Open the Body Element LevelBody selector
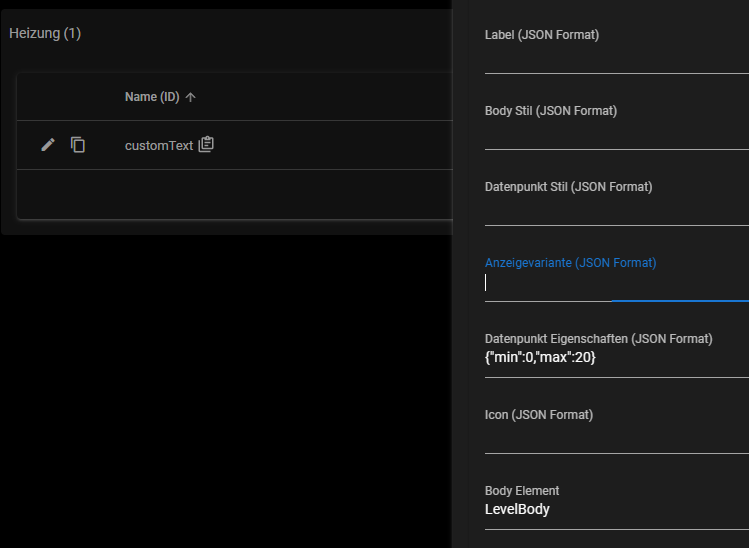This screenshot has height=548, width=749. tap(617, 509)
